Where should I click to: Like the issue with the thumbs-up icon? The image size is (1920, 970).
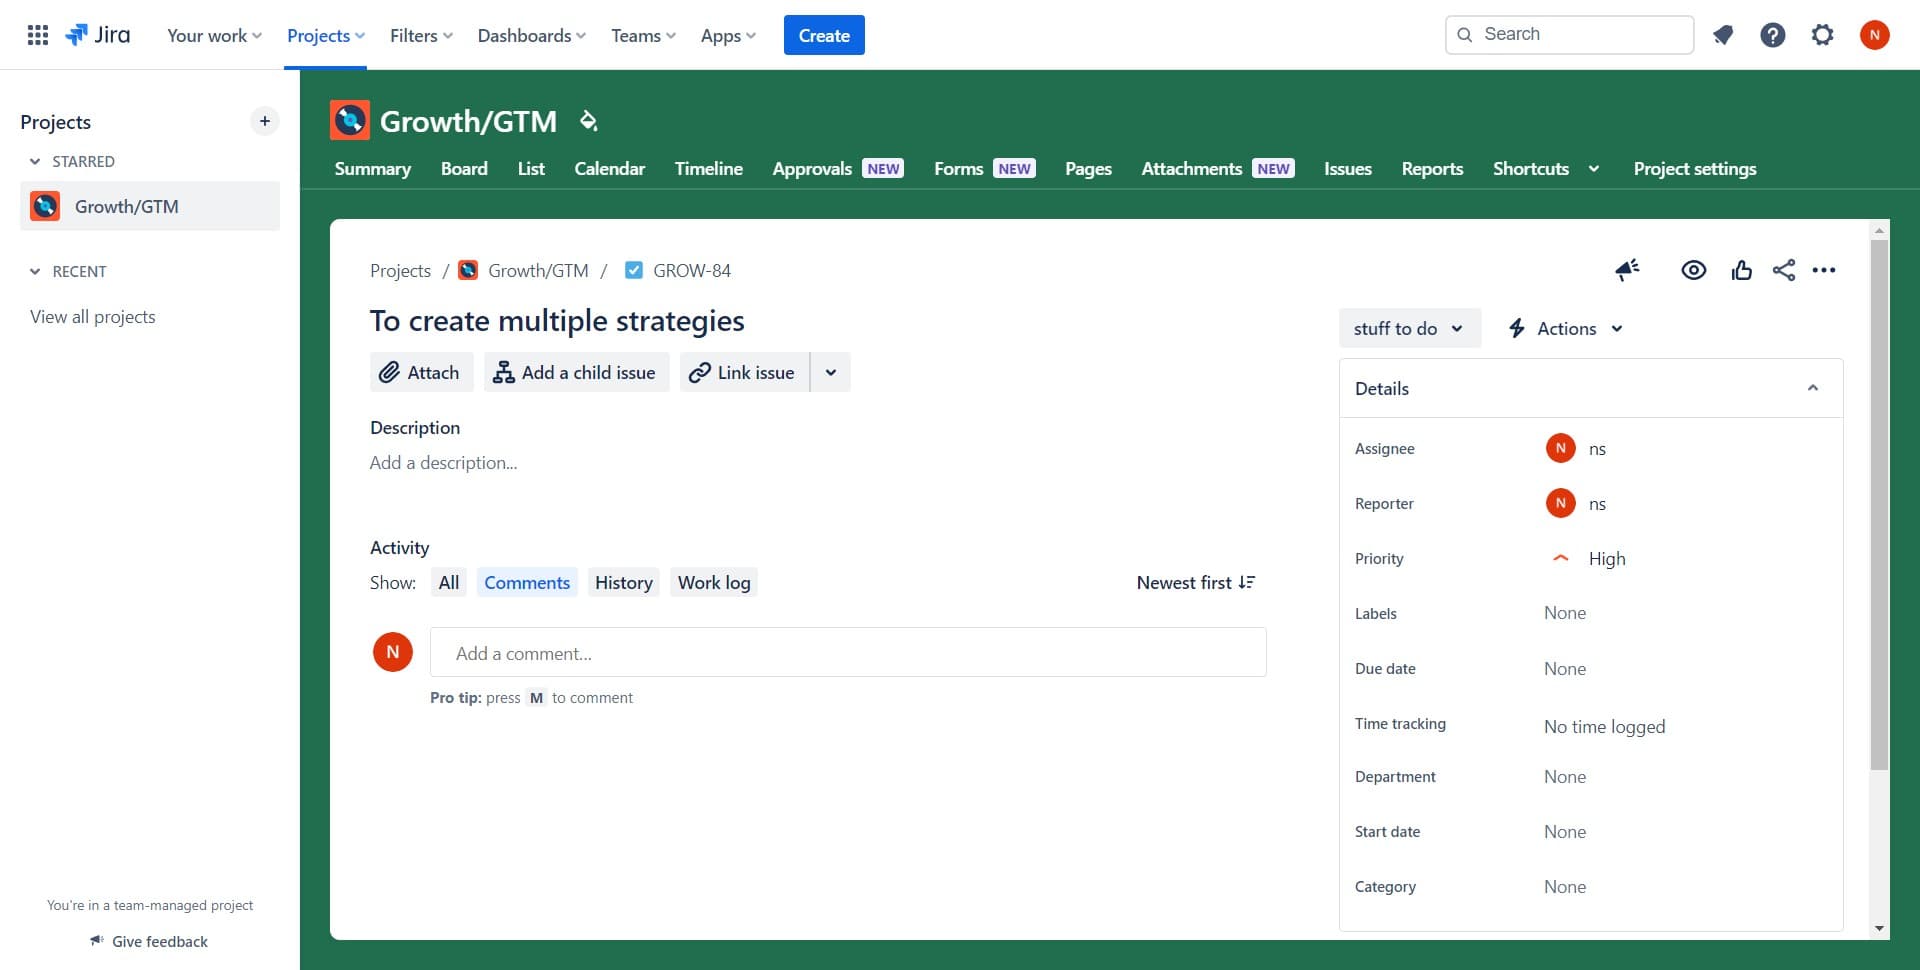[1742, 270]
